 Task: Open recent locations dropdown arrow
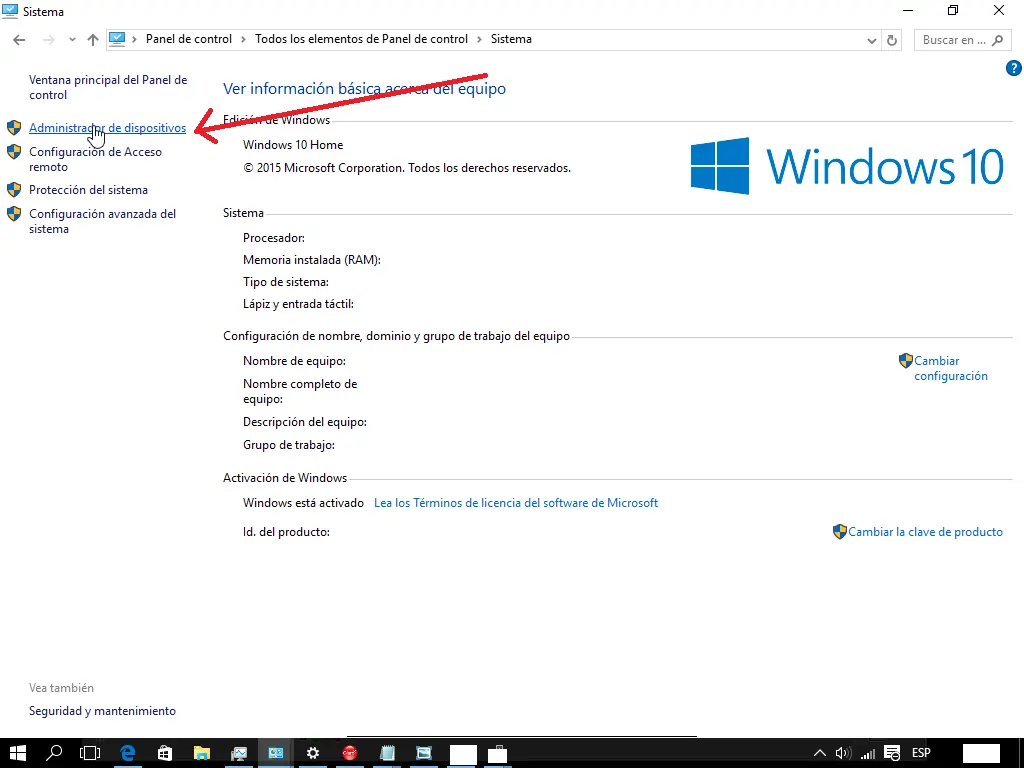(x=72, y=40)
